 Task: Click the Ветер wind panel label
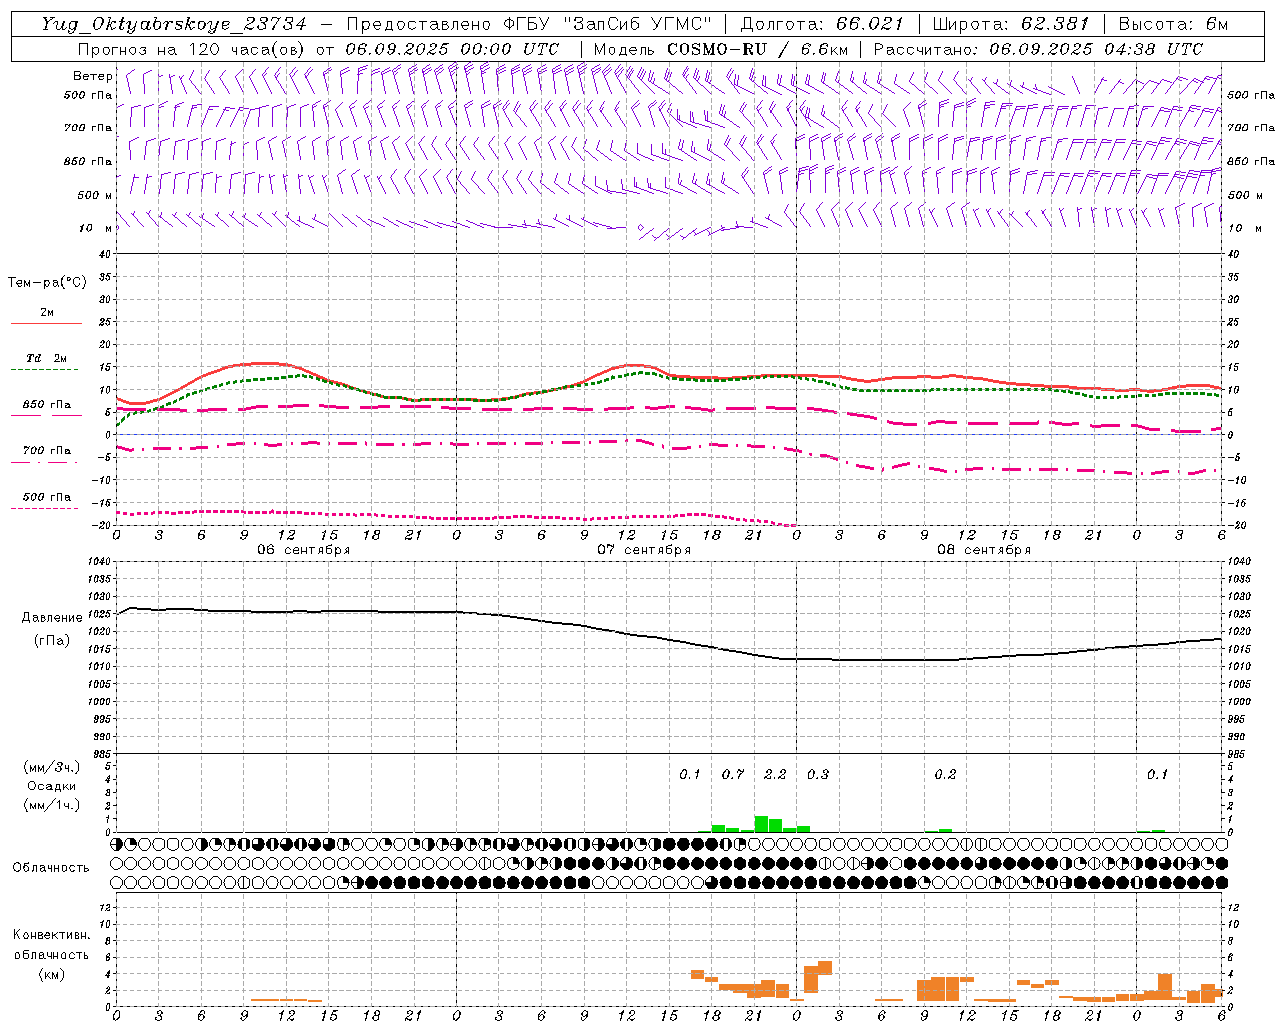point(93,76)
